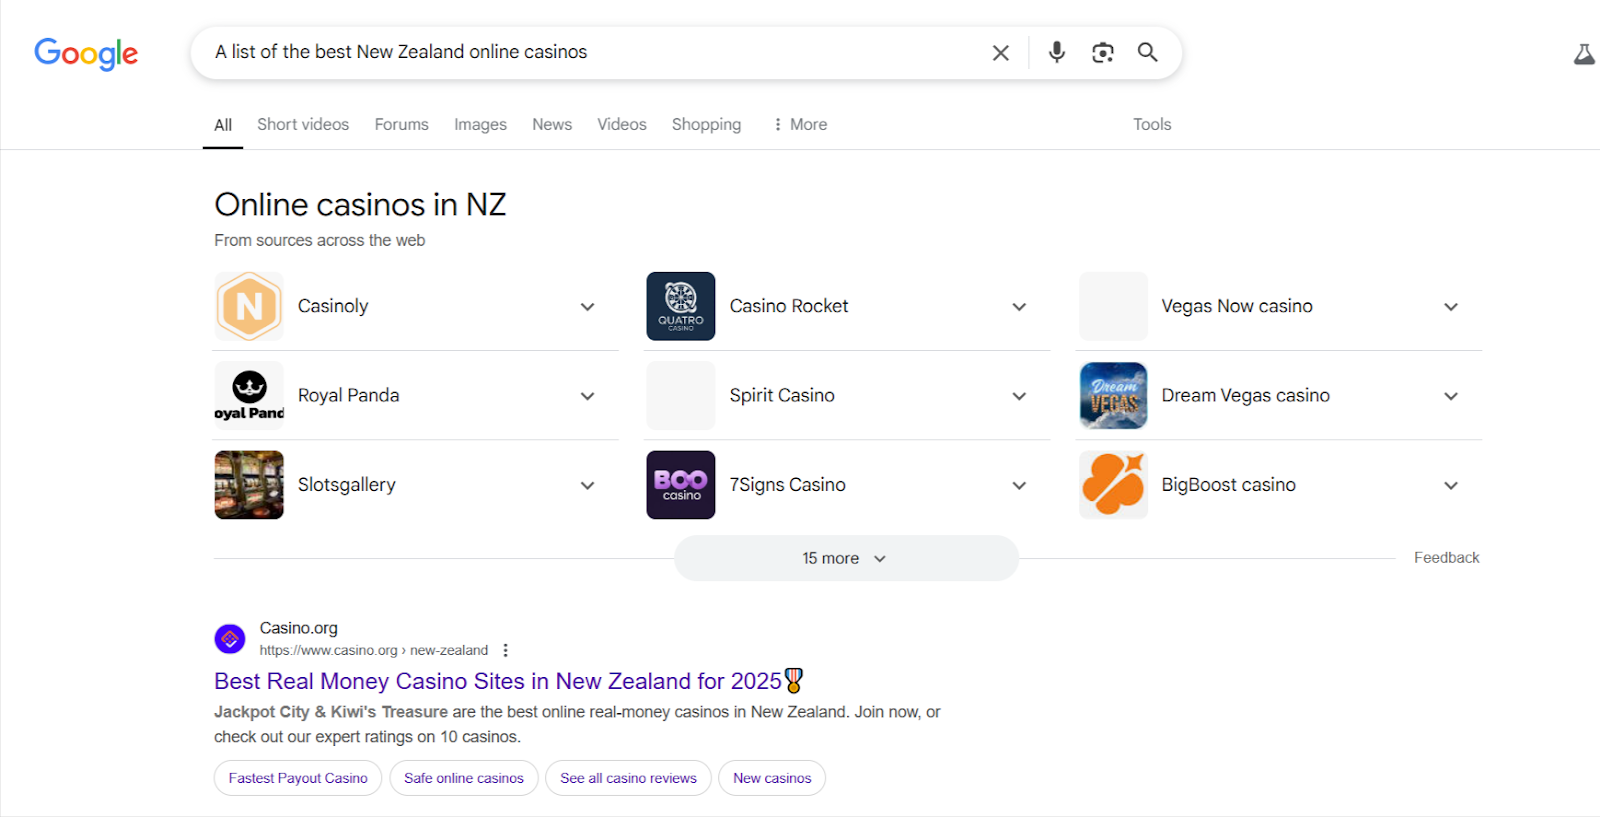Open Best Real Money Casino Sites result

coord(509,681)
